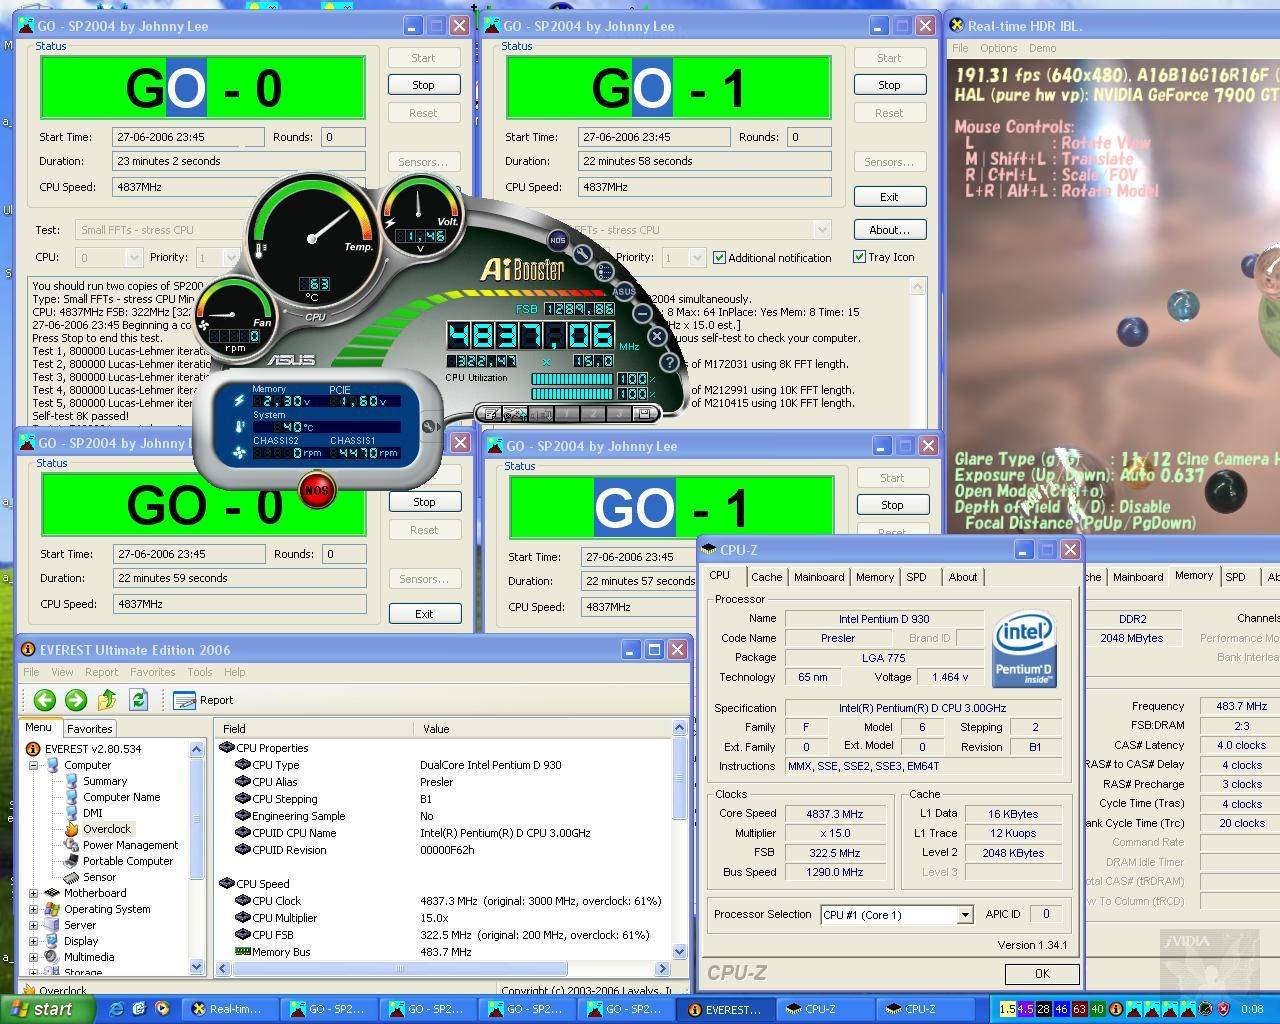Click OK button in CPU-Z
Screen dimensions: 1280x1024
(1042, 973)
